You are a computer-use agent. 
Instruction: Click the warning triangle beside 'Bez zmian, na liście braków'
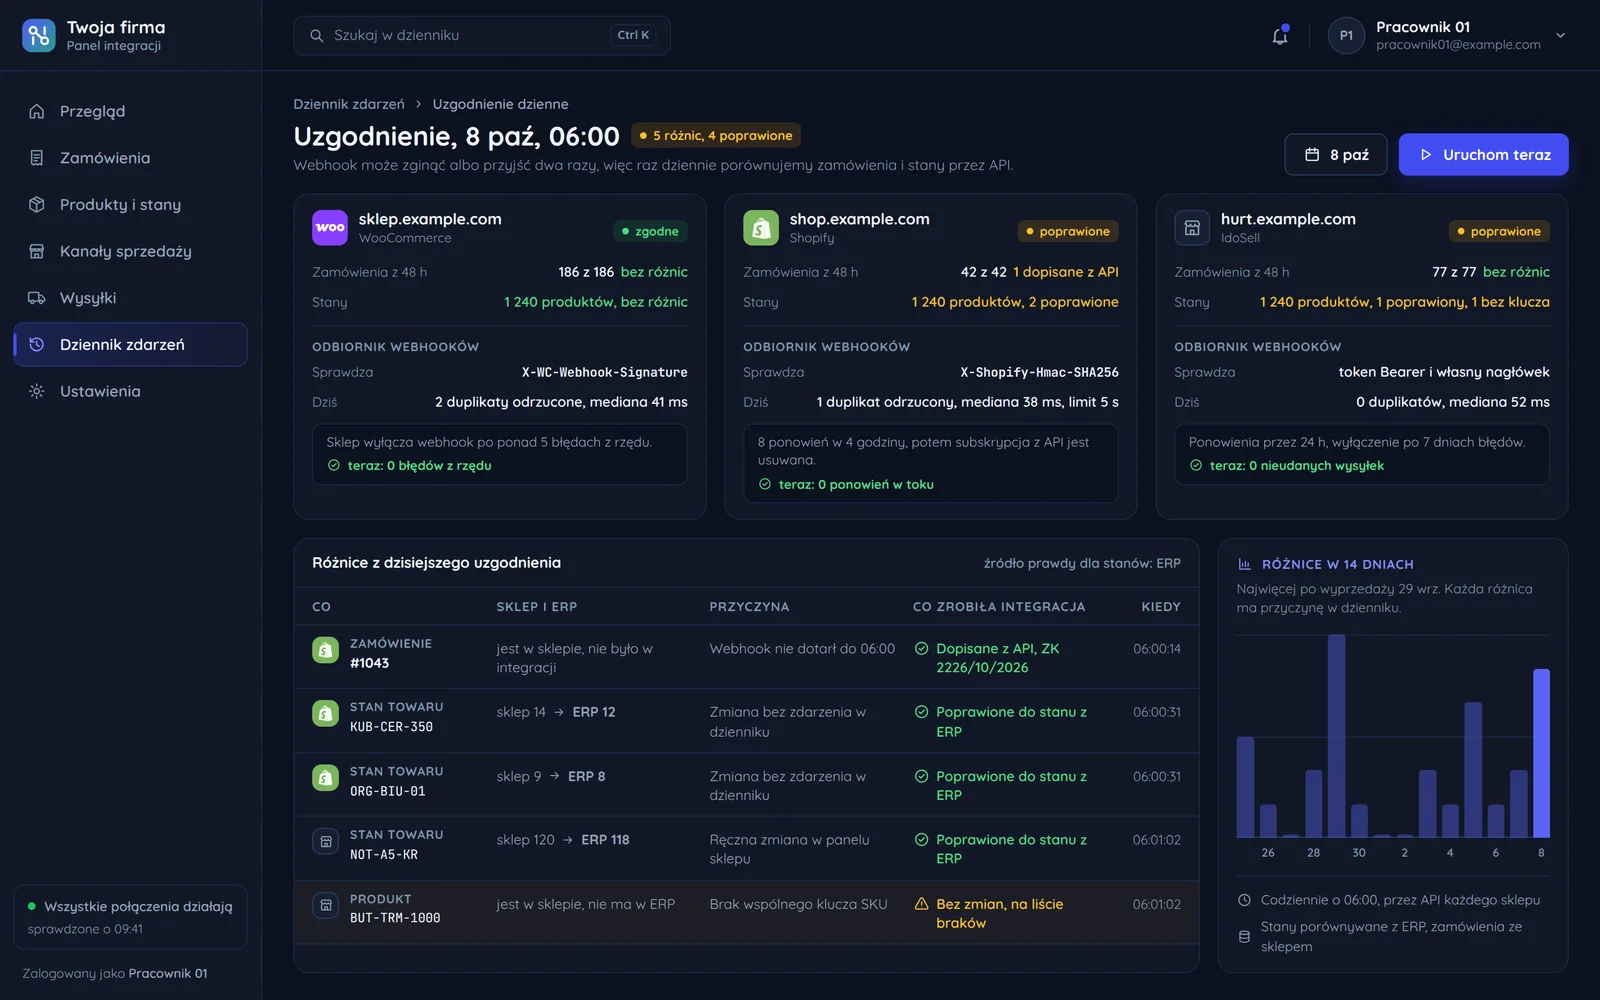(922, 904)
